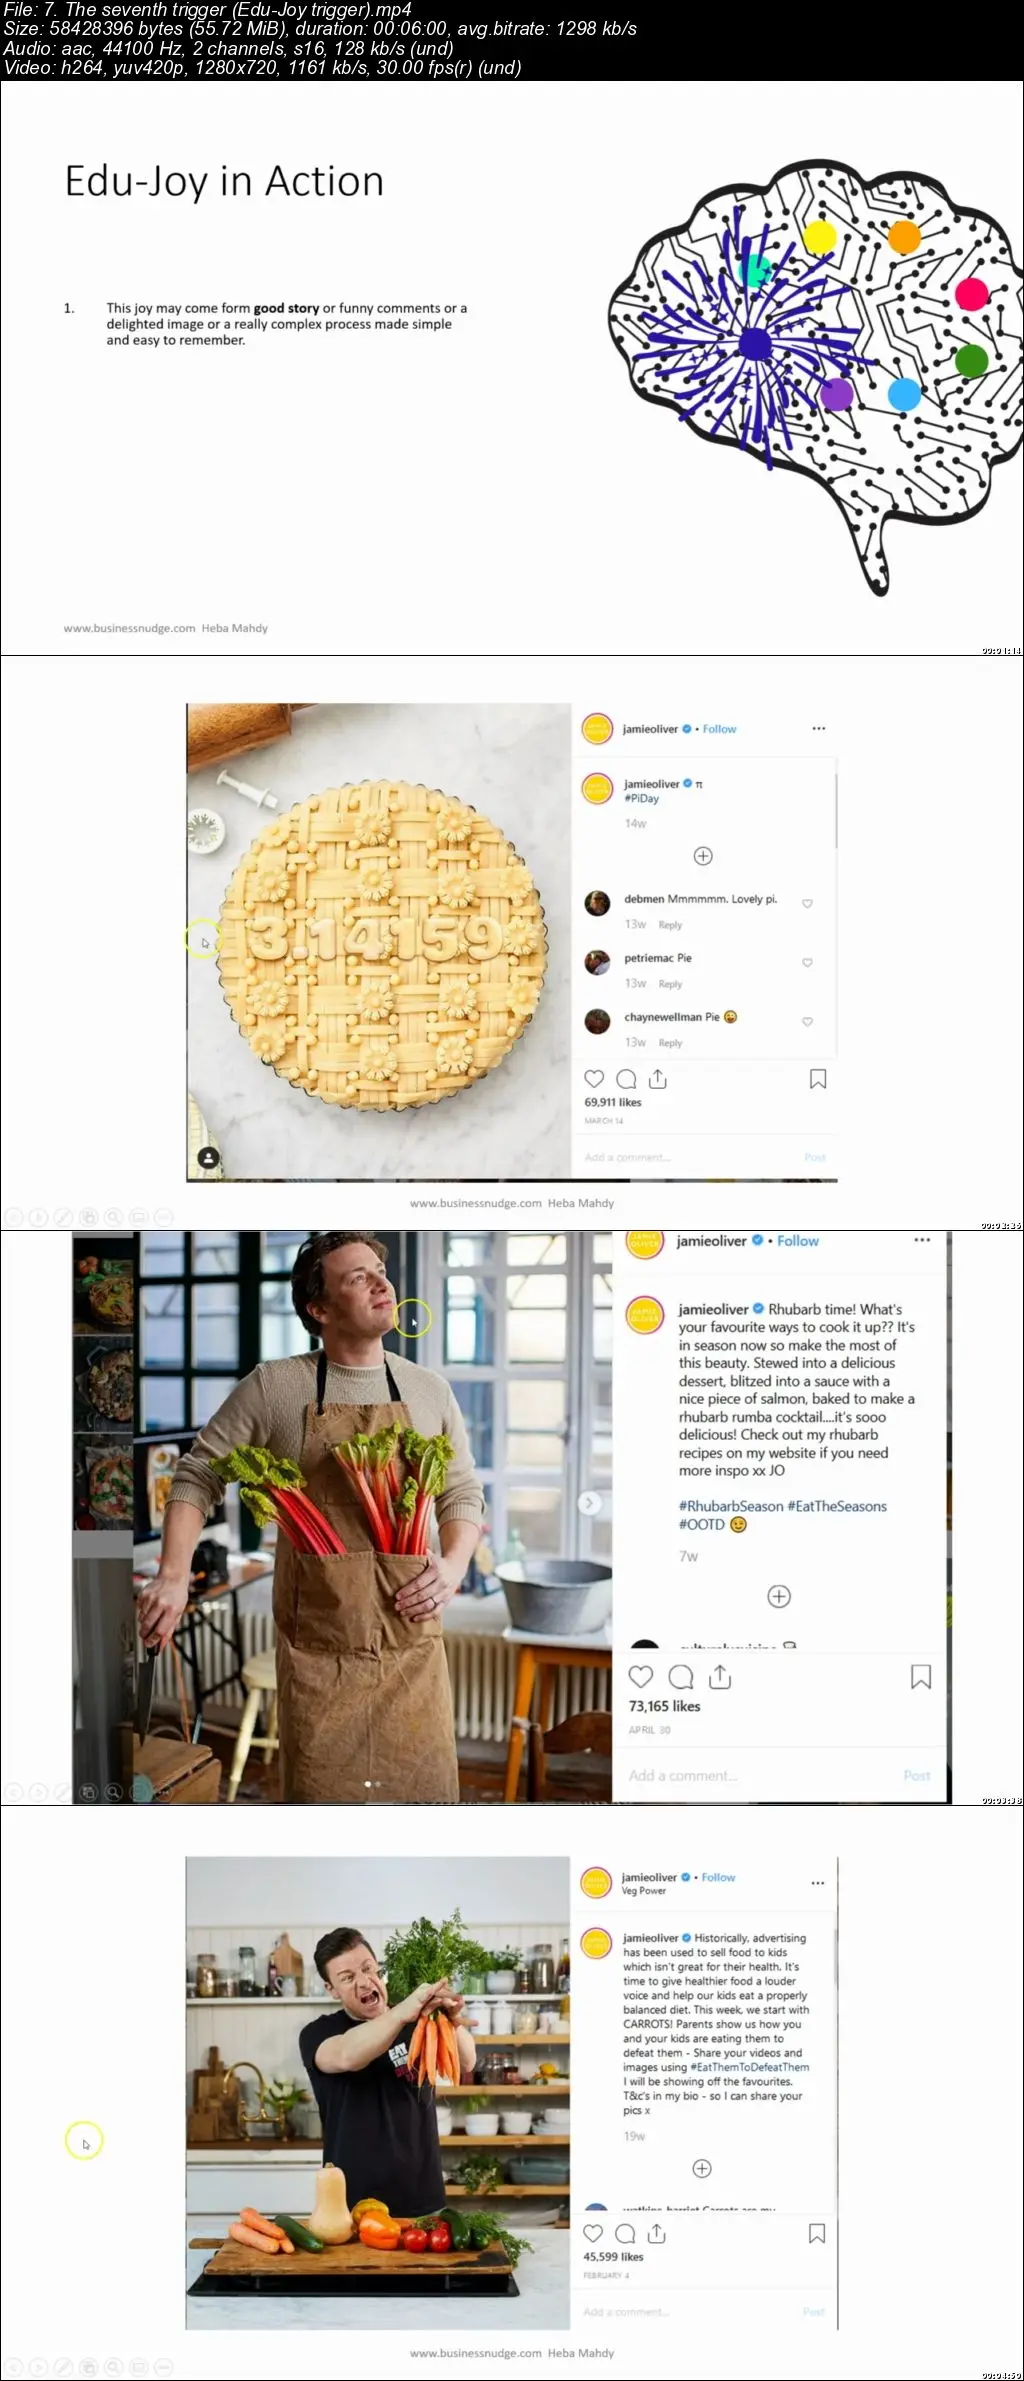Open the three-dot options on the Veg Power post
Viewport: 1024px width, 2381px height.
pos(818,1883)
